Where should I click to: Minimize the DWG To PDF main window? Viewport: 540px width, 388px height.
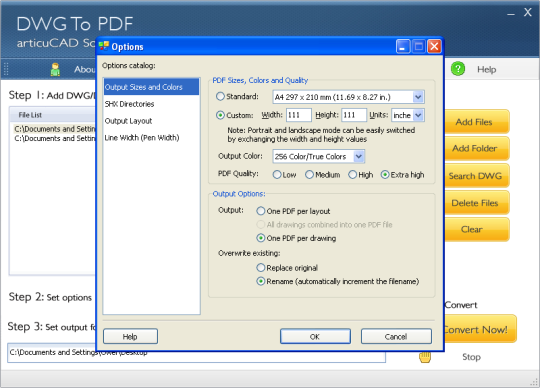pos(511,14)
